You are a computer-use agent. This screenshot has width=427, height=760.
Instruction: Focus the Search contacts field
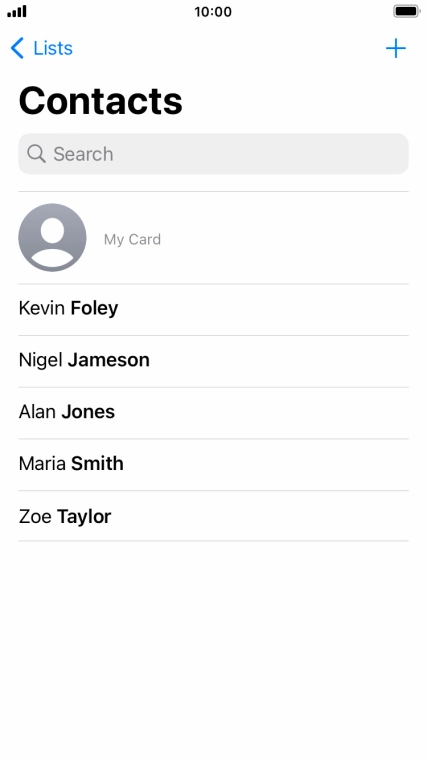[213, 154]
